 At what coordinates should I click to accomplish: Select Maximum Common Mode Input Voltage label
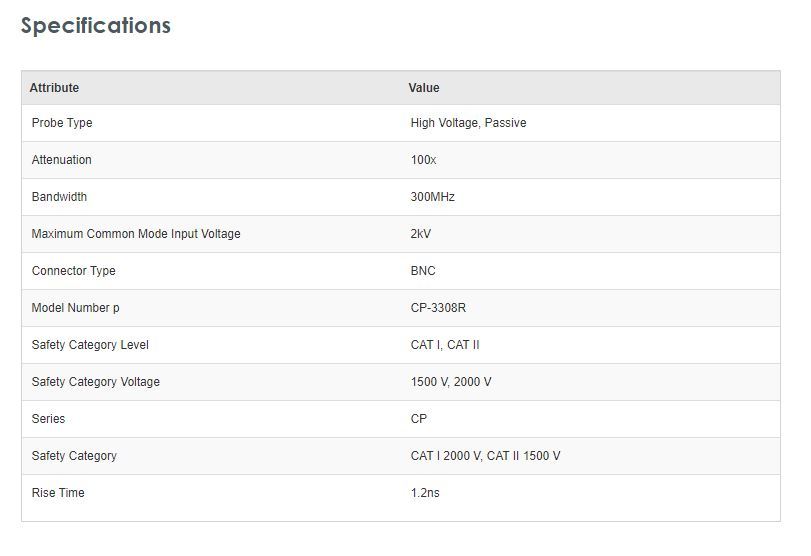pos(136,234)
